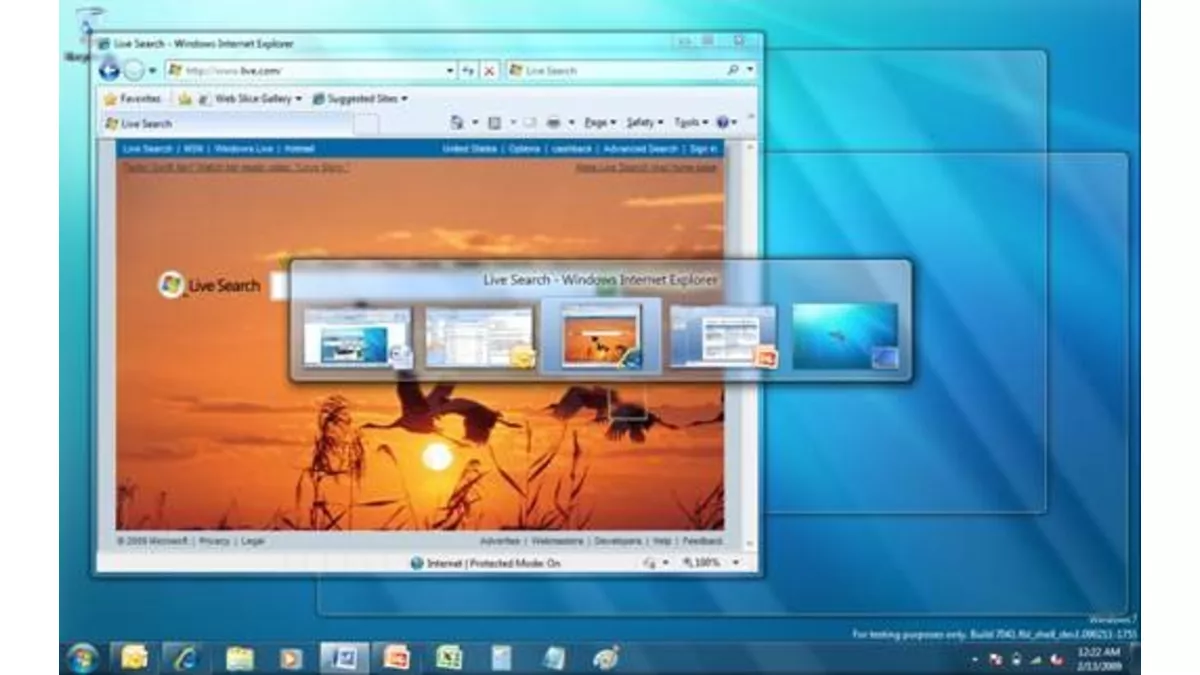Screen dimensions: 1200x675
Task: Open Internet Explorer from the taskbar
Action: coord(185,657)
